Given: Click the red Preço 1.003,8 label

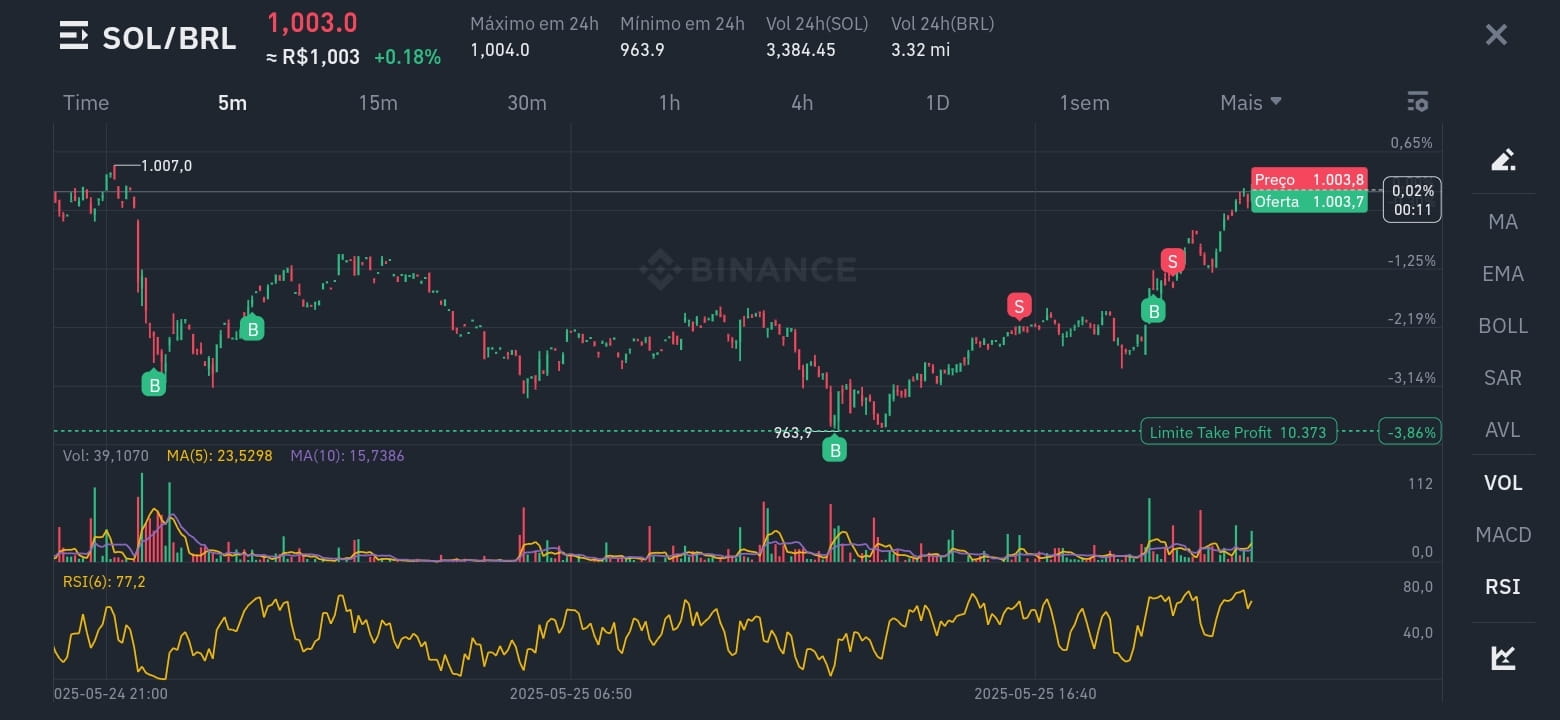Looking at the screenshot, I should click(1309, 179).
